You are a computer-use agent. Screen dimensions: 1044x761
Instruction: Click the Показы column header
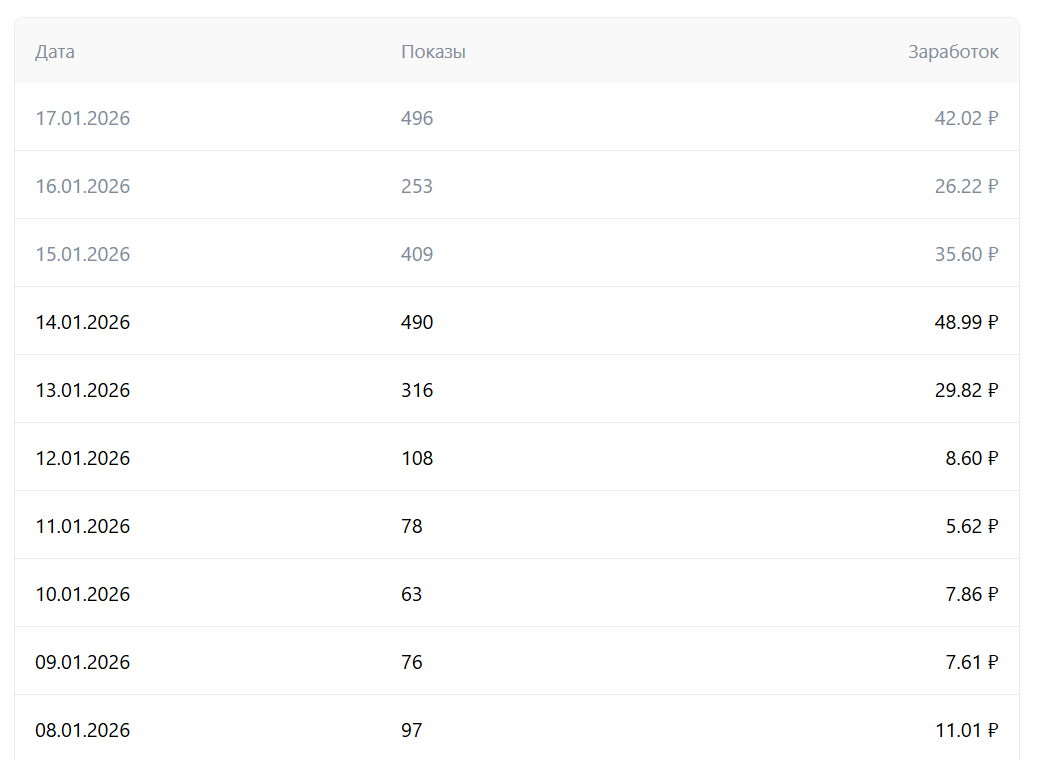coord(433,52)
